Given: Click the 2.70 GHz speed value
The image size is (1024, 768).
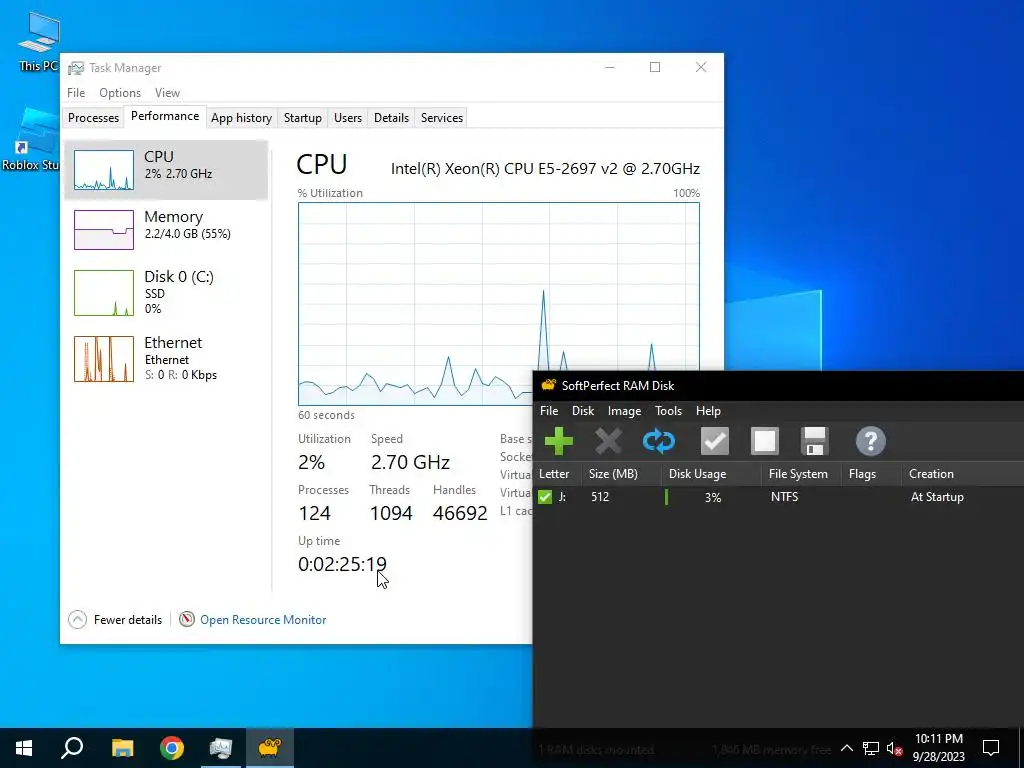Looking at the screenshot, I should [x=410, y=462].
